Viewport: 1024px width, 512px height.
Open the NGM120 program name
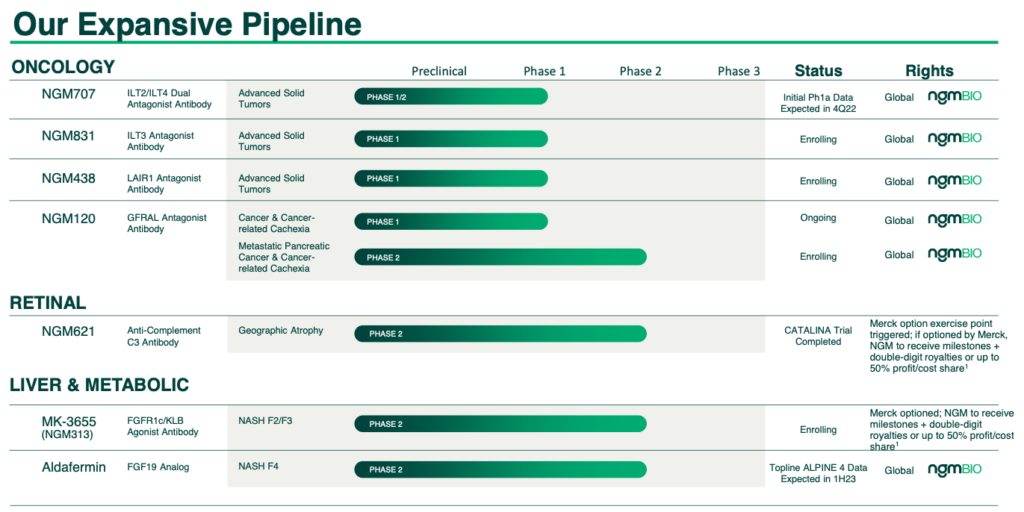click(x=68, y=218)
